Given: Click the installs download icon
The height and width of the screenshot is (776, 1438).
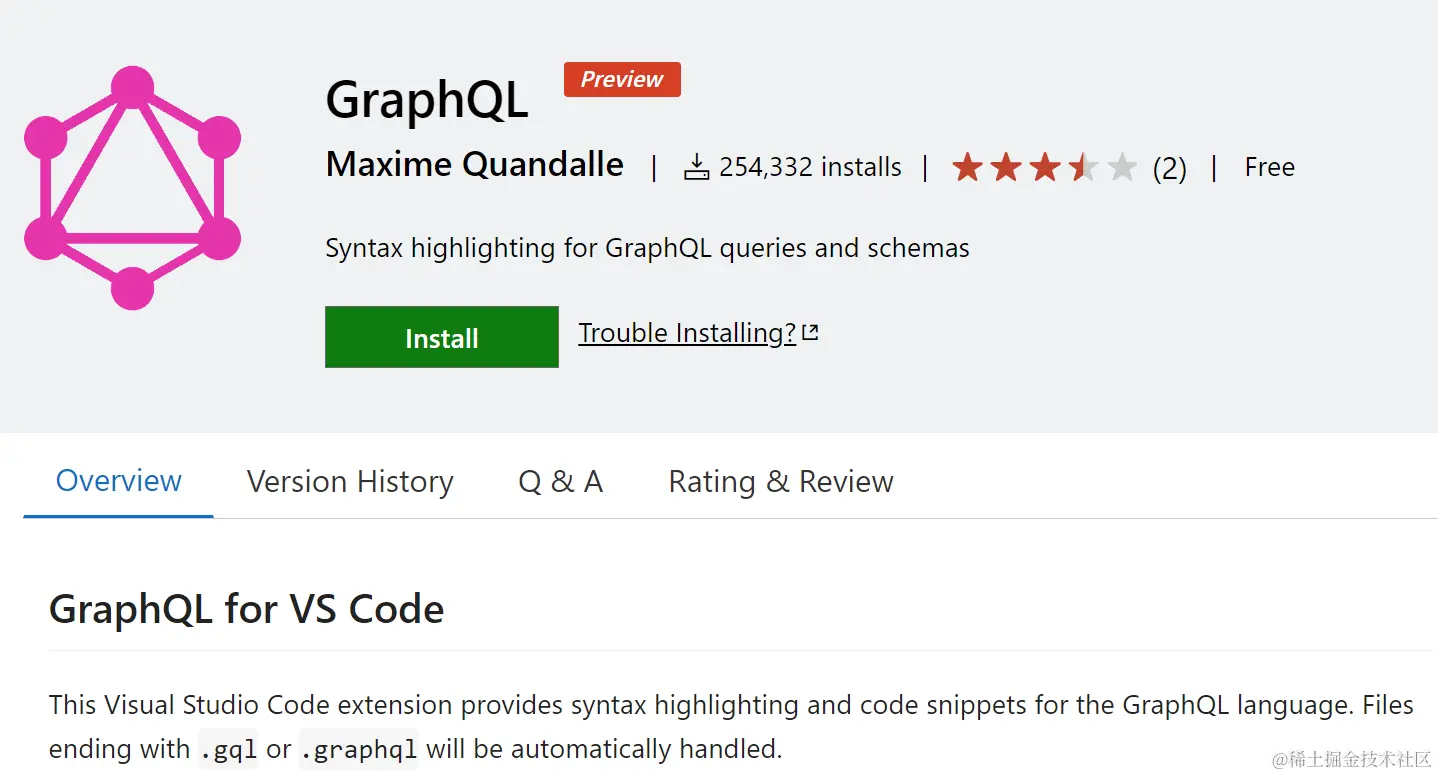Looking at the screenshot, I should [696, 167].
